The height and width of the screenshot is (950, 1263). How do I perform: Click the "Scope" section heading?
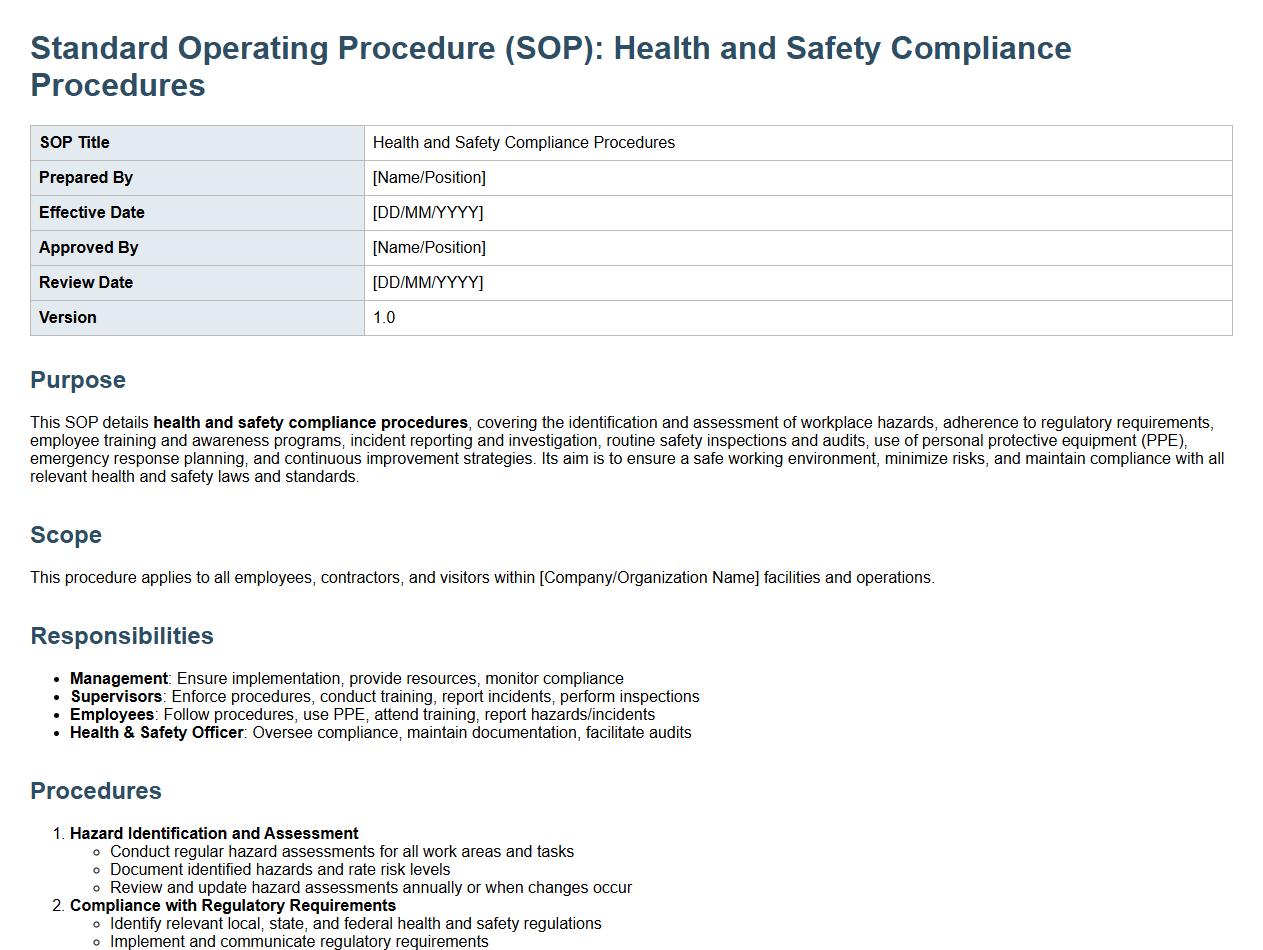point(66,535)
